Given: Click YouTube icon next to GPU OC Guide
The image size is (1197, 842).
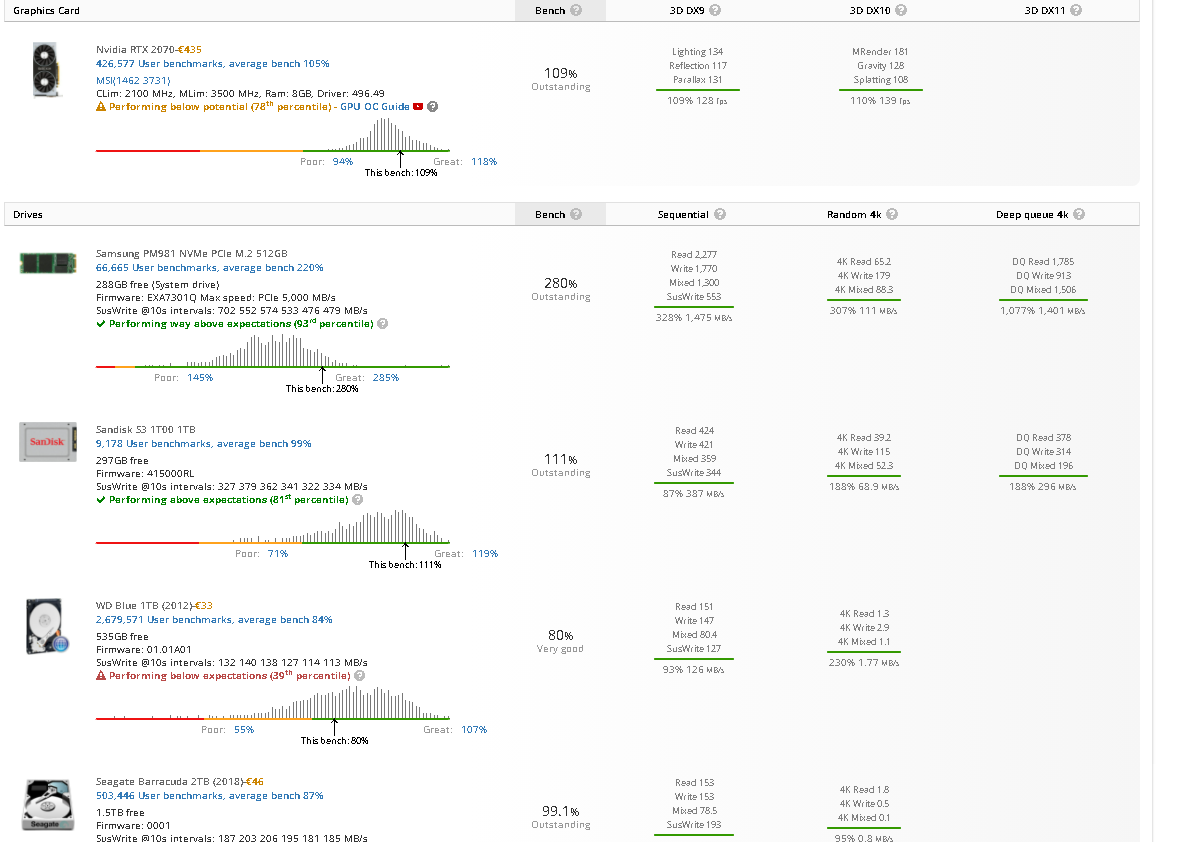Looking at the screenshot, I should pyautogui.click(x=418, y=106).
